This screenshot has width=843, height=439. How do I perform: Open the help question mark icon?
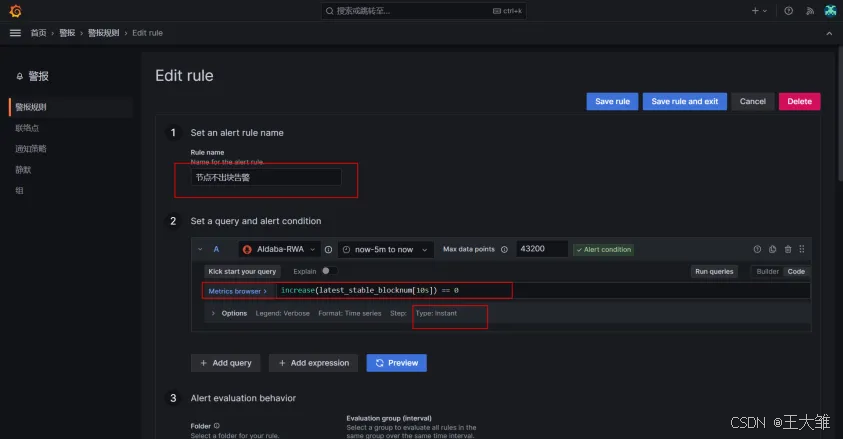click(x=788, y=11)
